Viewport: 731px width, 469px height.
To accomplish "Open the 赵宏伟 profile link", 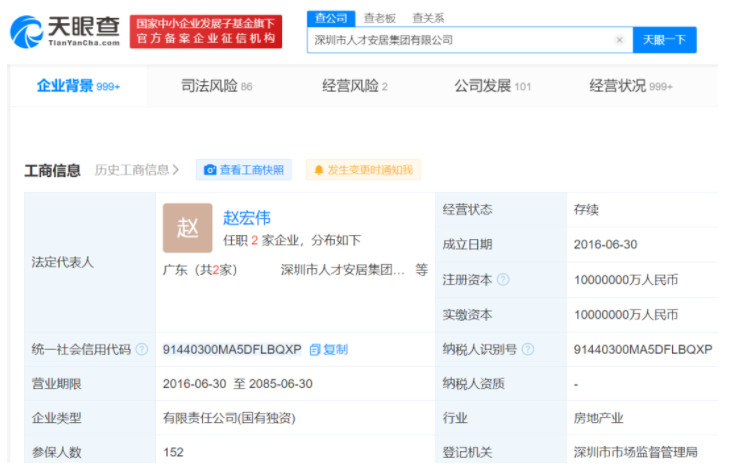I will coord(247,218).
